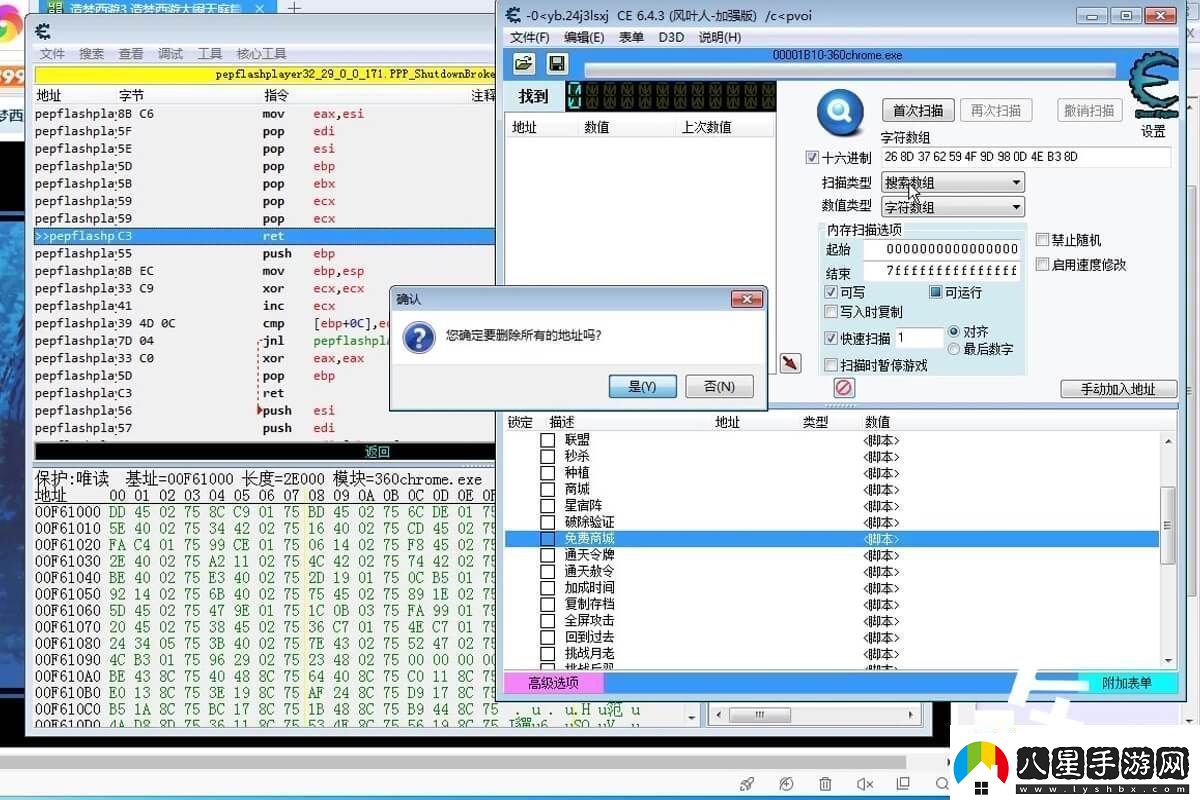
Task: Tick the lock checkbox for 联盟
Action: click(x=547, y=440)
